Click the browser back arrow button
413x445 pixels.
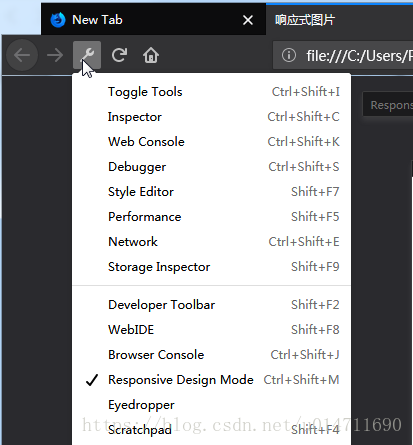(22, 55)
